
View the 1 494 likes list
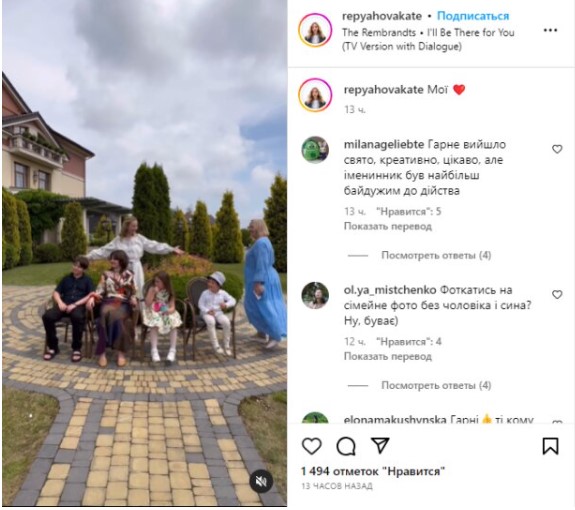(x=373, y=471)
